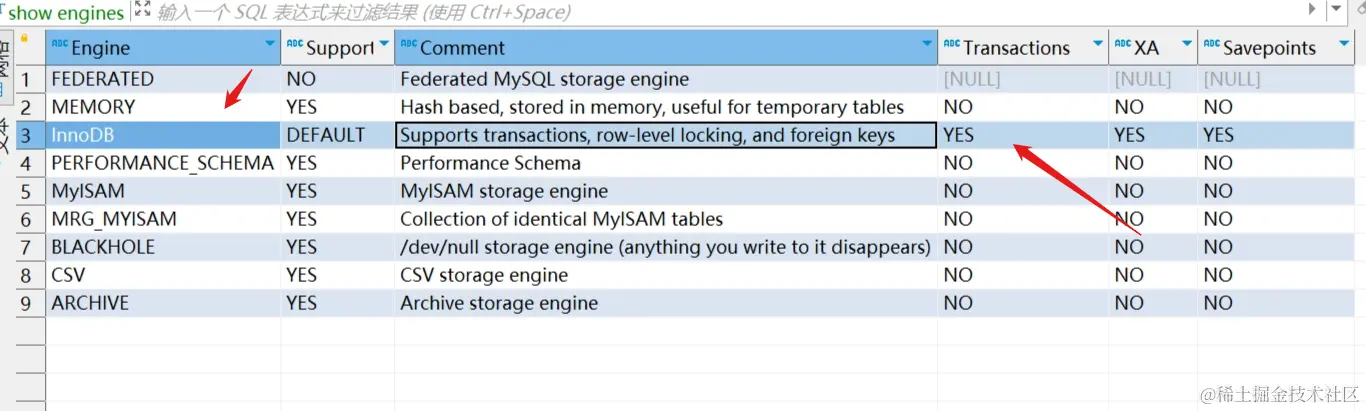
Task: Select row number 3 header
Action: (x=30, y=135)
